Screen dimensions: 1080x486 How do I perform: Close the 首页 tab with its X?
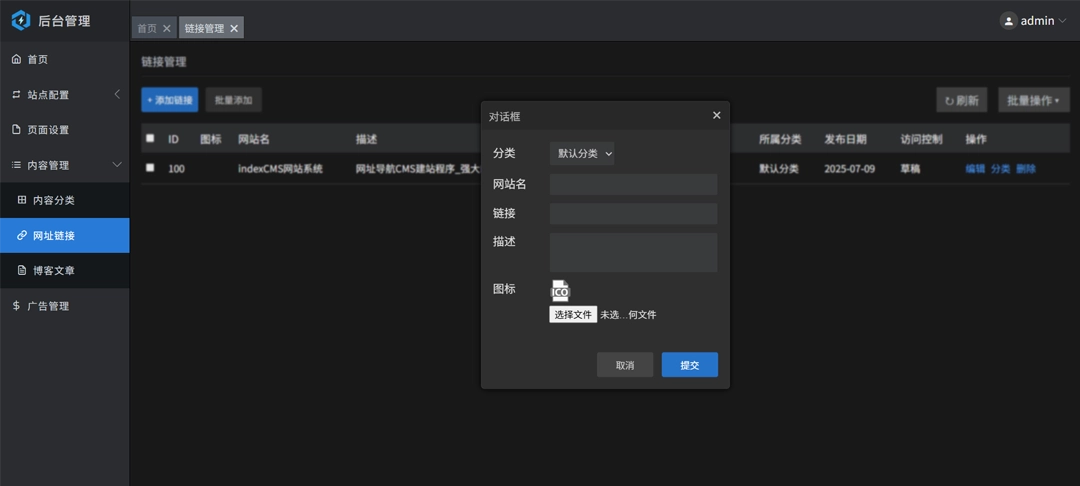point(167,29)
